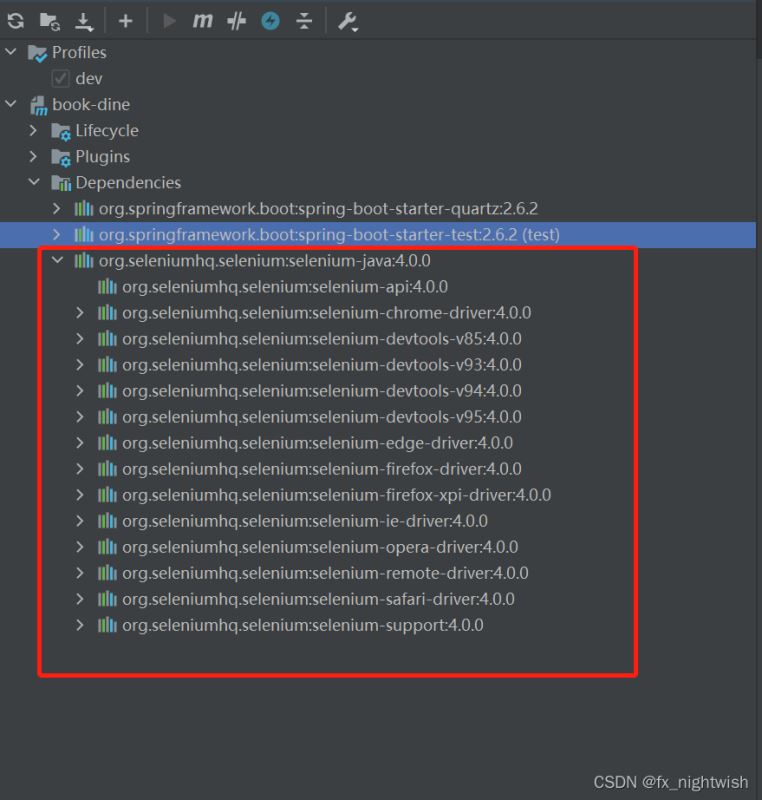The image size is (762, 800).
Task: Collapse the Dependencies node
Action: pyautogui.click(x=34, y=182)
